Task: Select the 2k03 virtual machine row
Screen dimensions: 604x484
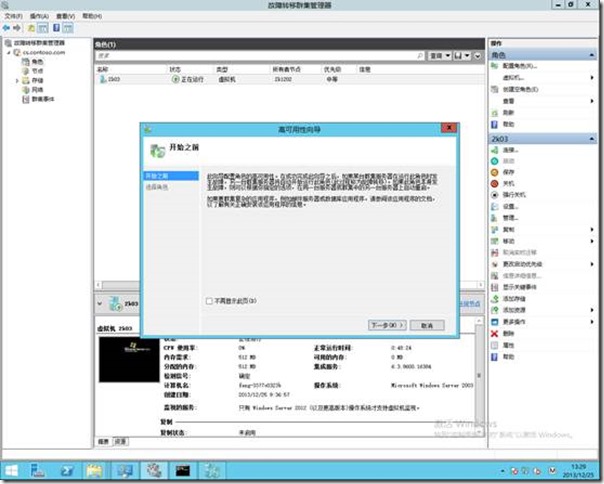Action: tap(289, 79)
